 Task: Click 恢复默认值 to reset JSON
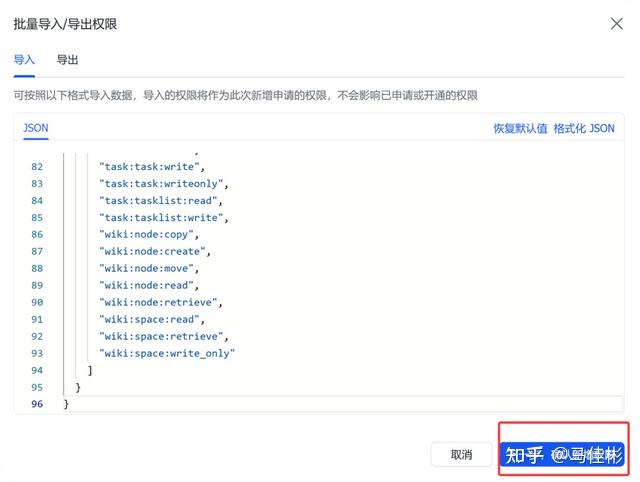[520, 129]
